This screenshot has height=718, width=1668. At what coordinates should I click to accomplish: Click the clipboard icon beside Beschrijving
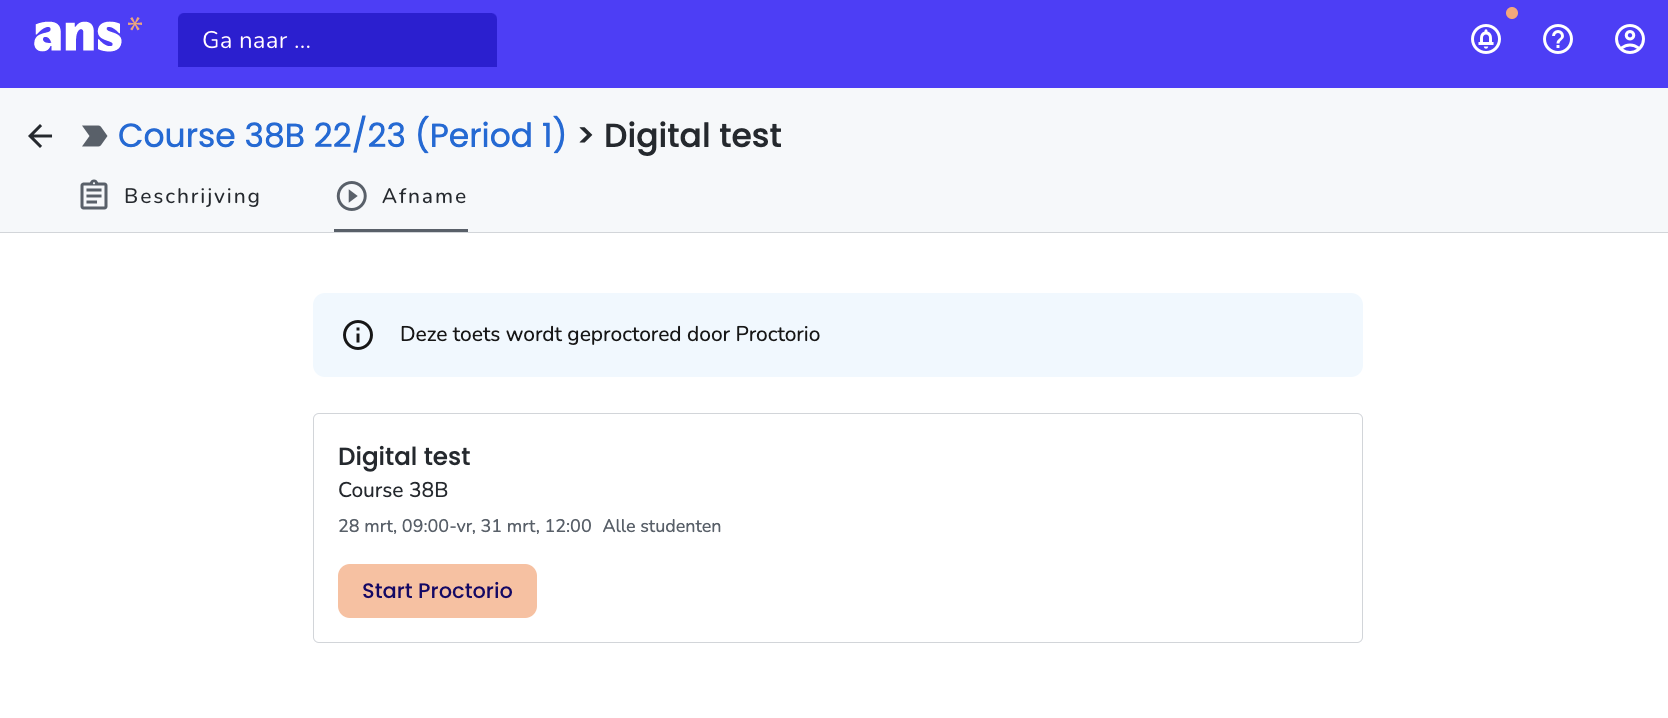tap(93, 195)
